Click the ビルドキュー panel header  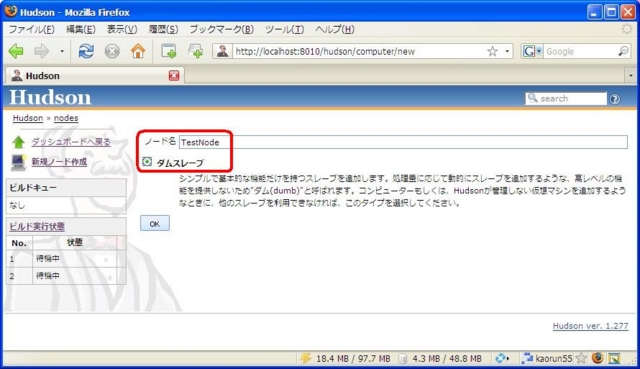click(x=67, y=188)
